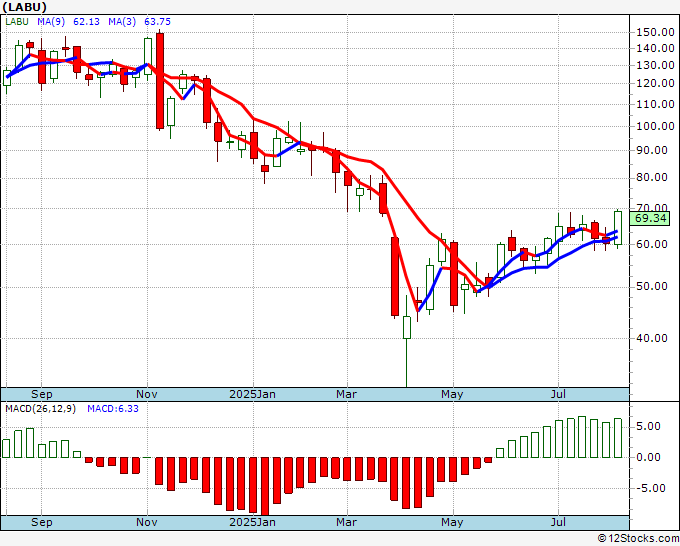
Task: Click the April low green candlestick near 40
Action: coord(407,327)
